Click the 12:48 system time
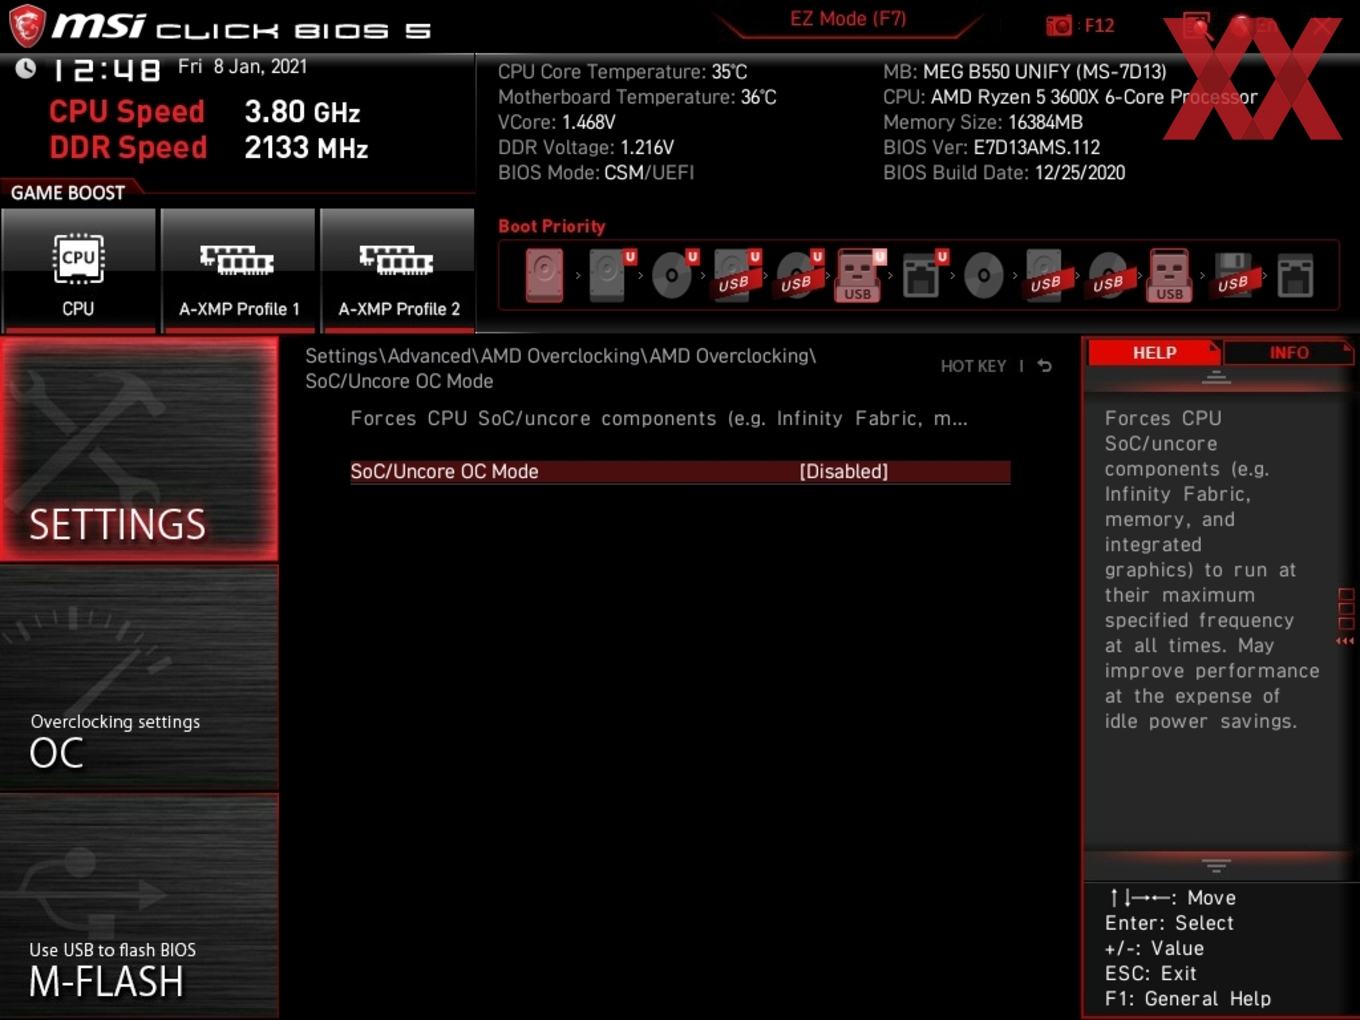The image size is (1360, 1020). click(x=105, y=70)
